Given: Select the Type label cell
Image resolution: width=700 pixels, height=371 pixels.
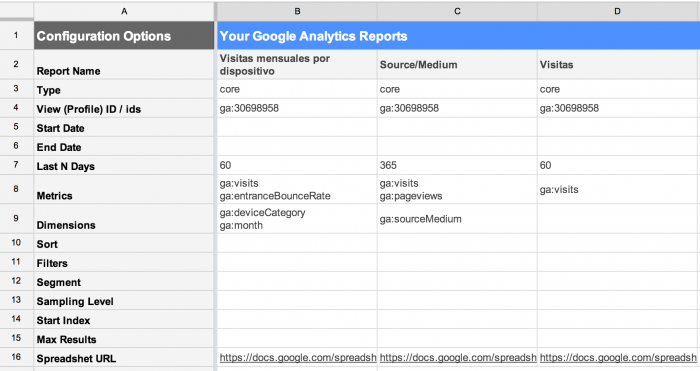Looking at the screenshot, I should click(x=124, y=89).
